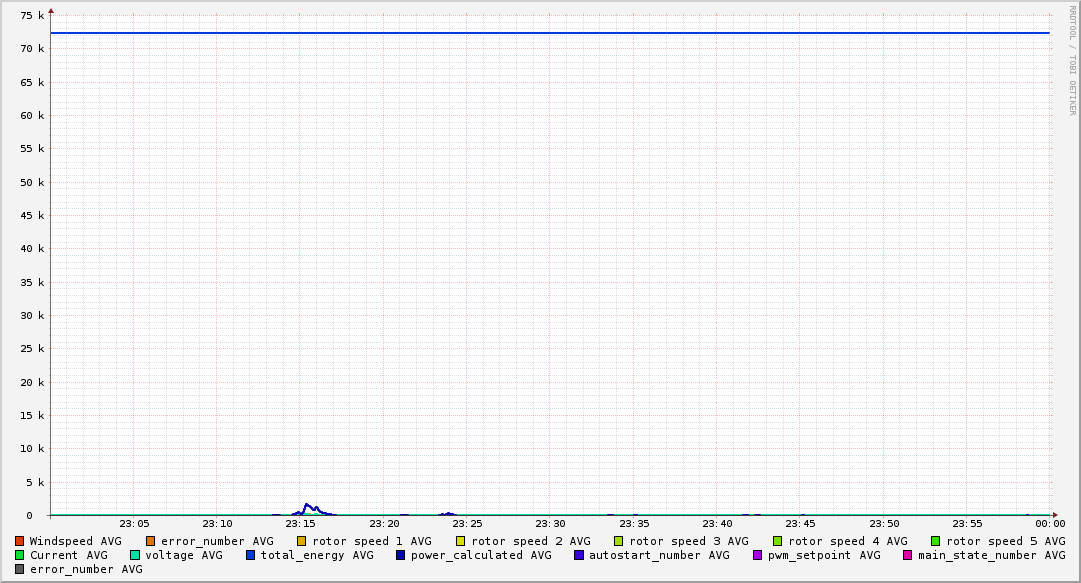
Task: Click the 00:00 time axis label
Action: (1049, 523)
